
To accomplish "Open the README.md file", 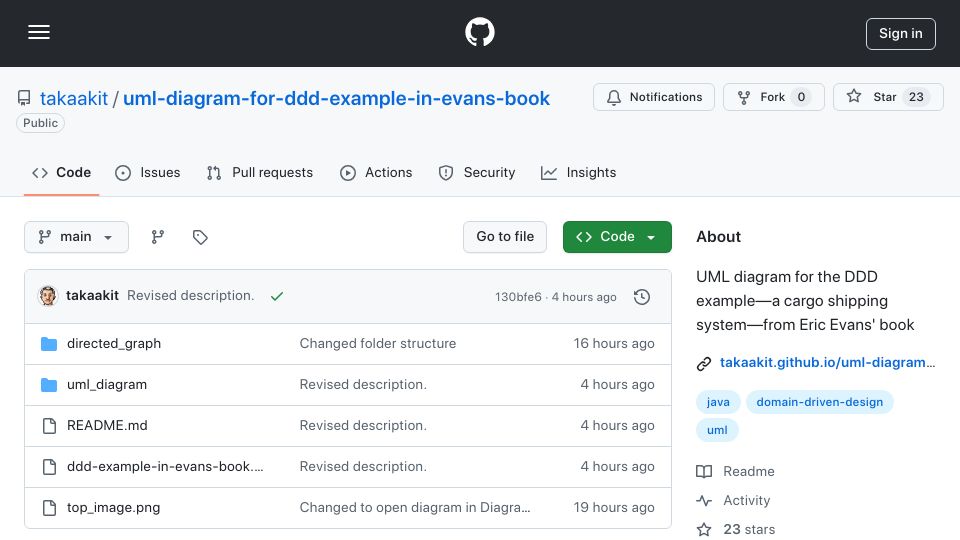I will (x=107, y=426).
